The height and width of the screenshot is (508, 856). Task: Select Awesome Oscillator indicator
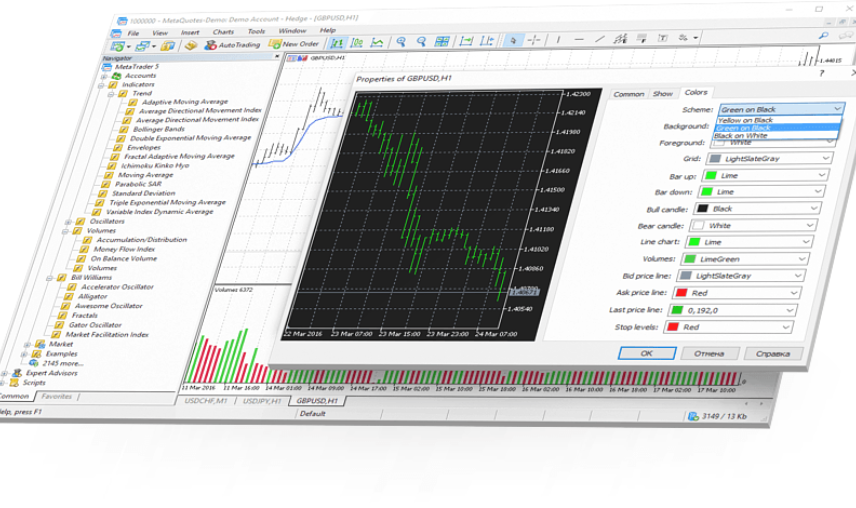108,306
